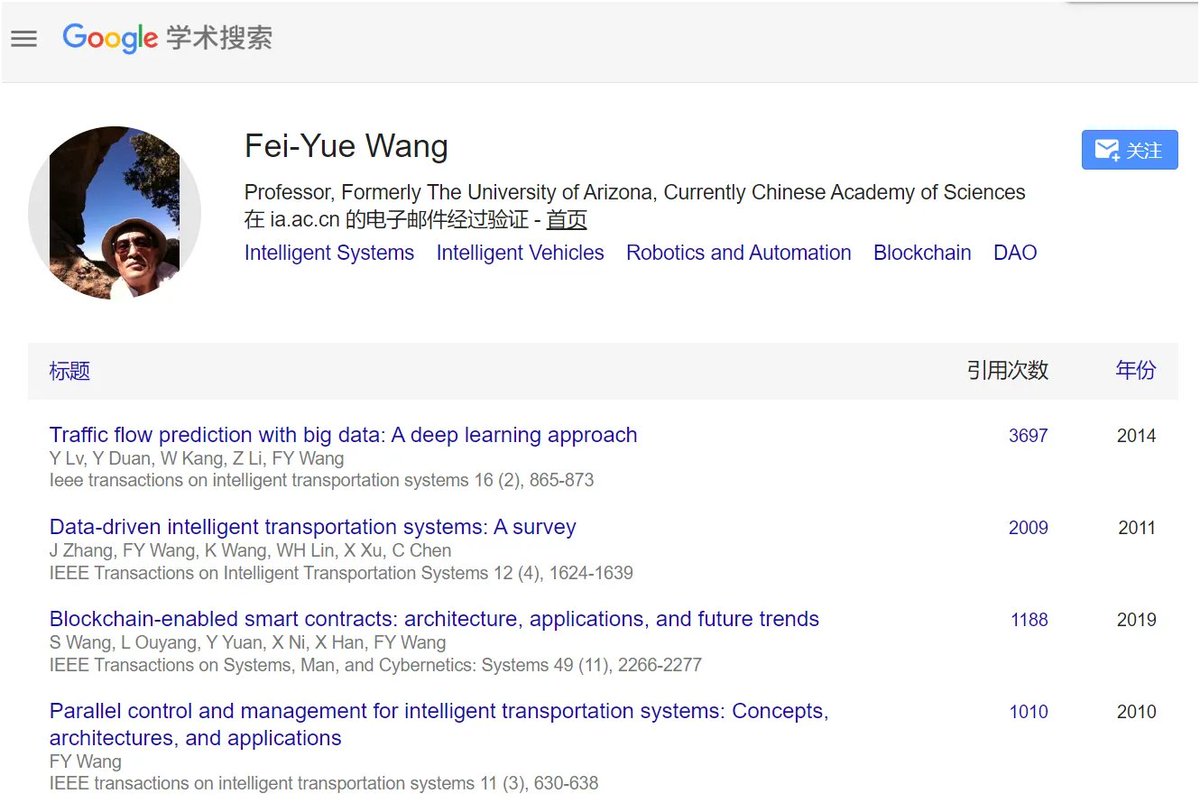1200x812 pixels.
Task: Select the Intelligent Vehicles interest tag
Action: 520,253
